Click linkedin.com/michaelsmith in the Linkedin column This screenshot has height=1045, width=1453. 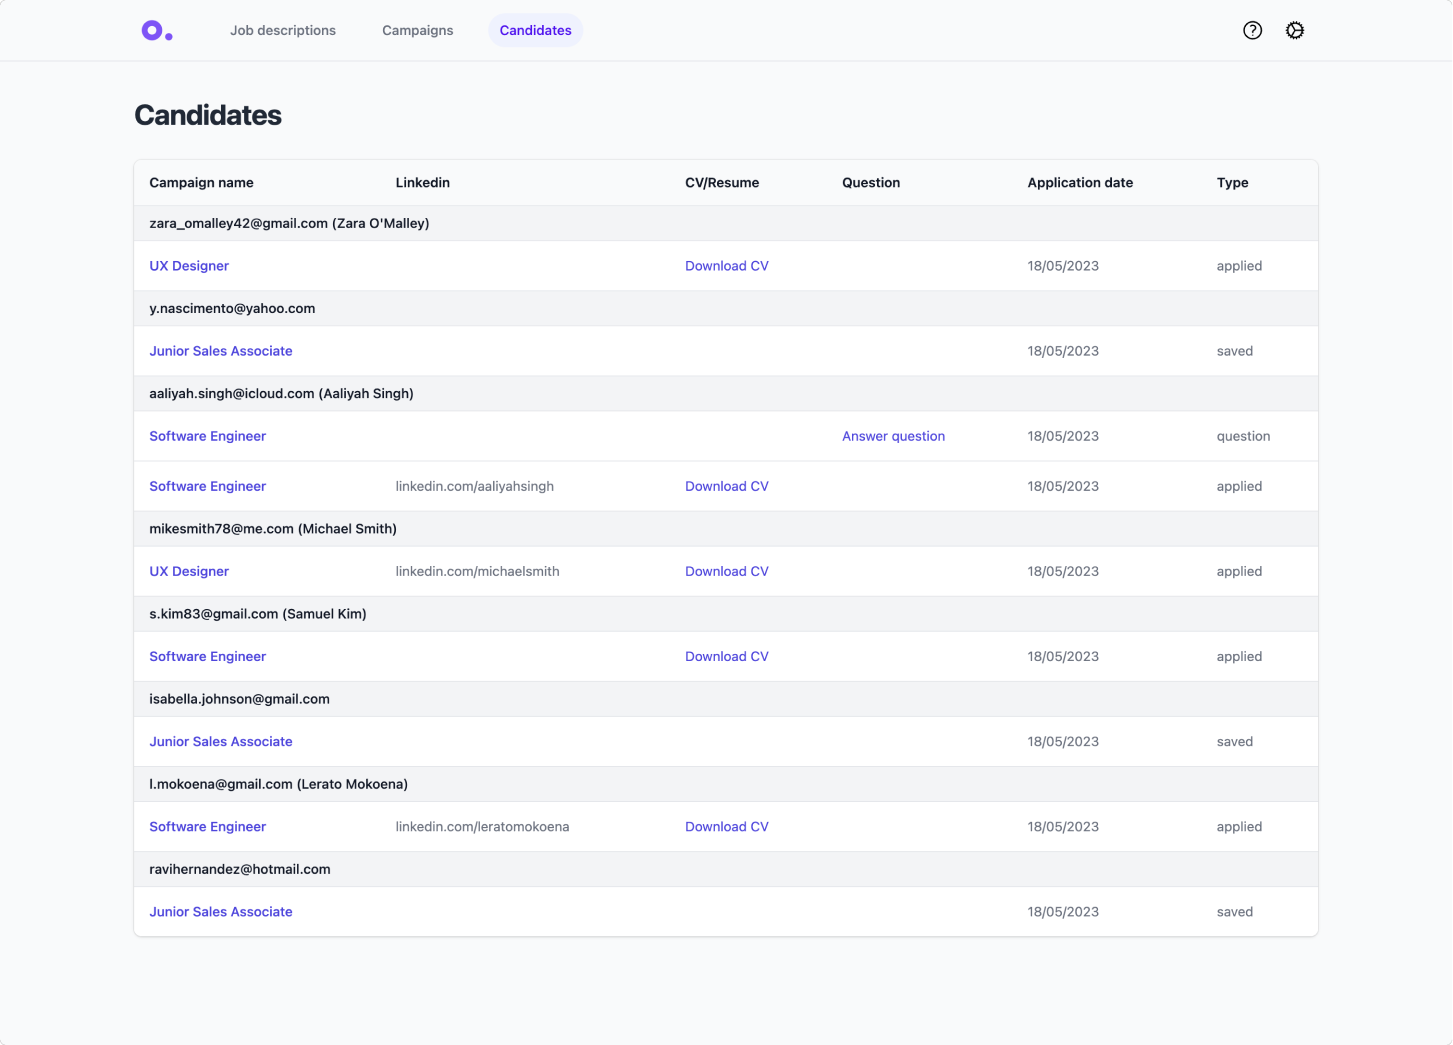(477, 570)
